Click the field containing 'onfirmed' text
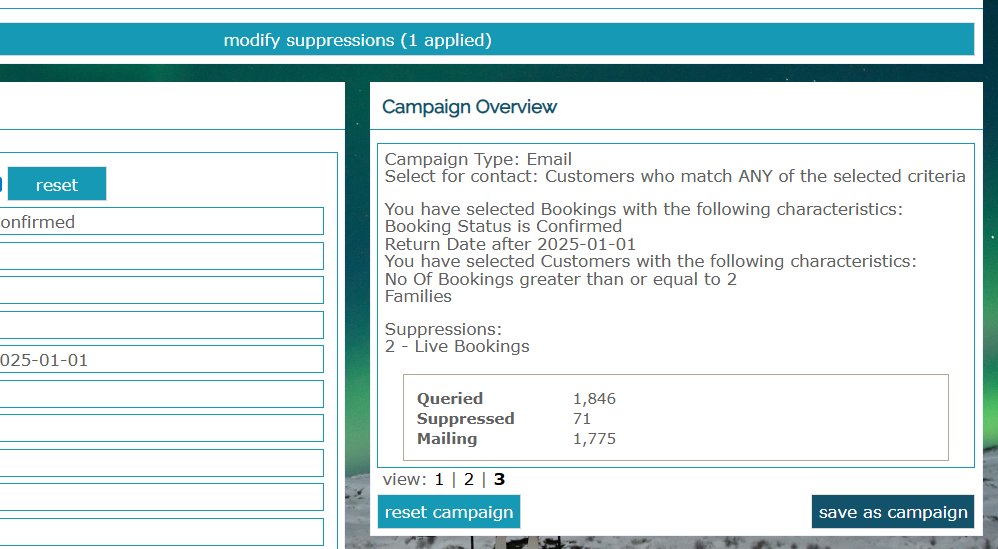Viewport: 998px width, 549px height. coord(162,221)
